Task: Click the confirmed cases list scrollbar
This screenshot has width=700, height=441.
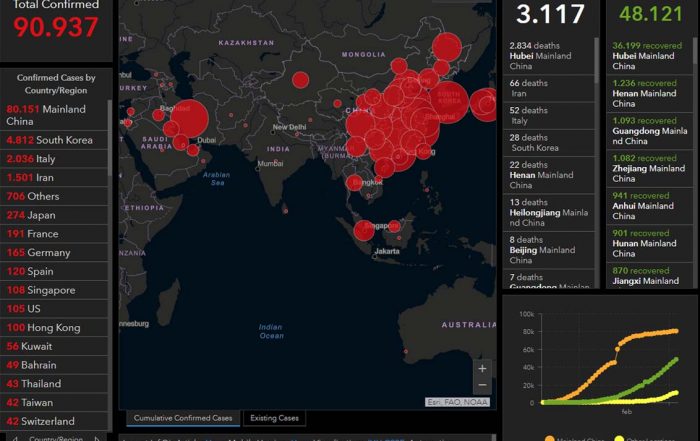Action: (111, 200)
